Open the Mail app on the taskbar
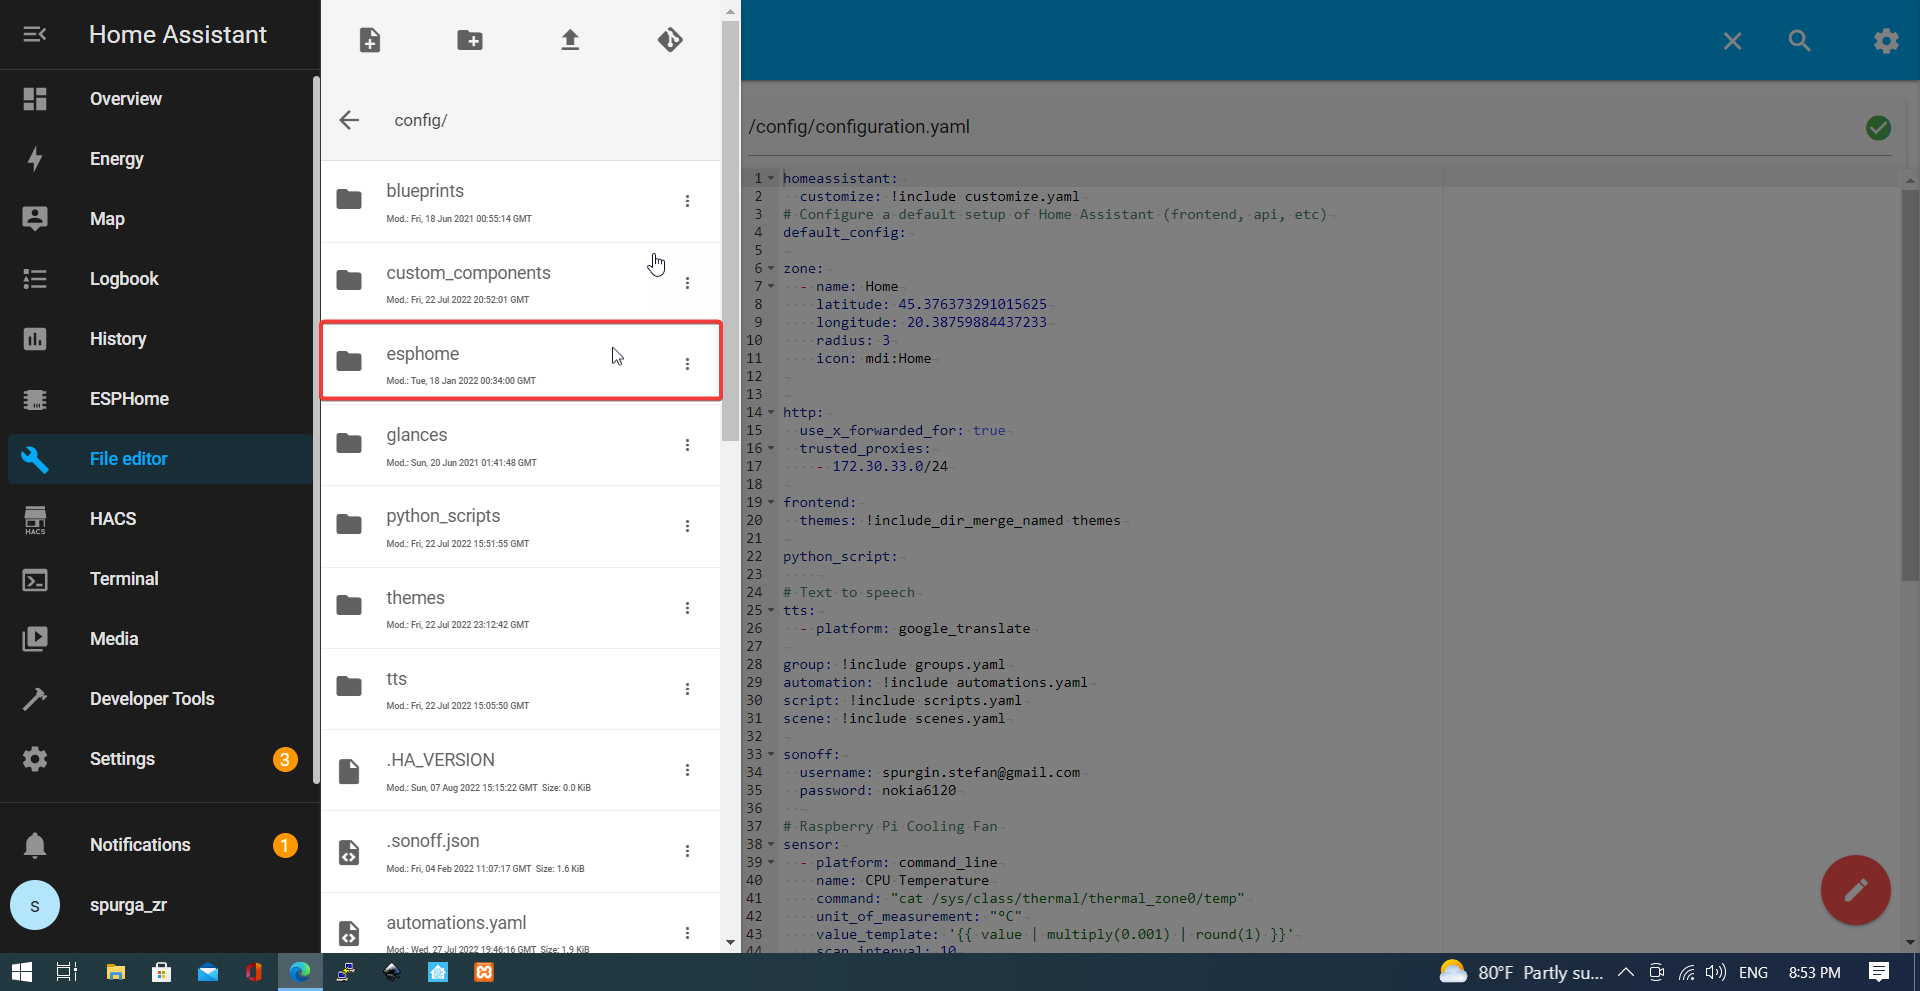This screenshot has width=1920, height=991. coord(208,972)
